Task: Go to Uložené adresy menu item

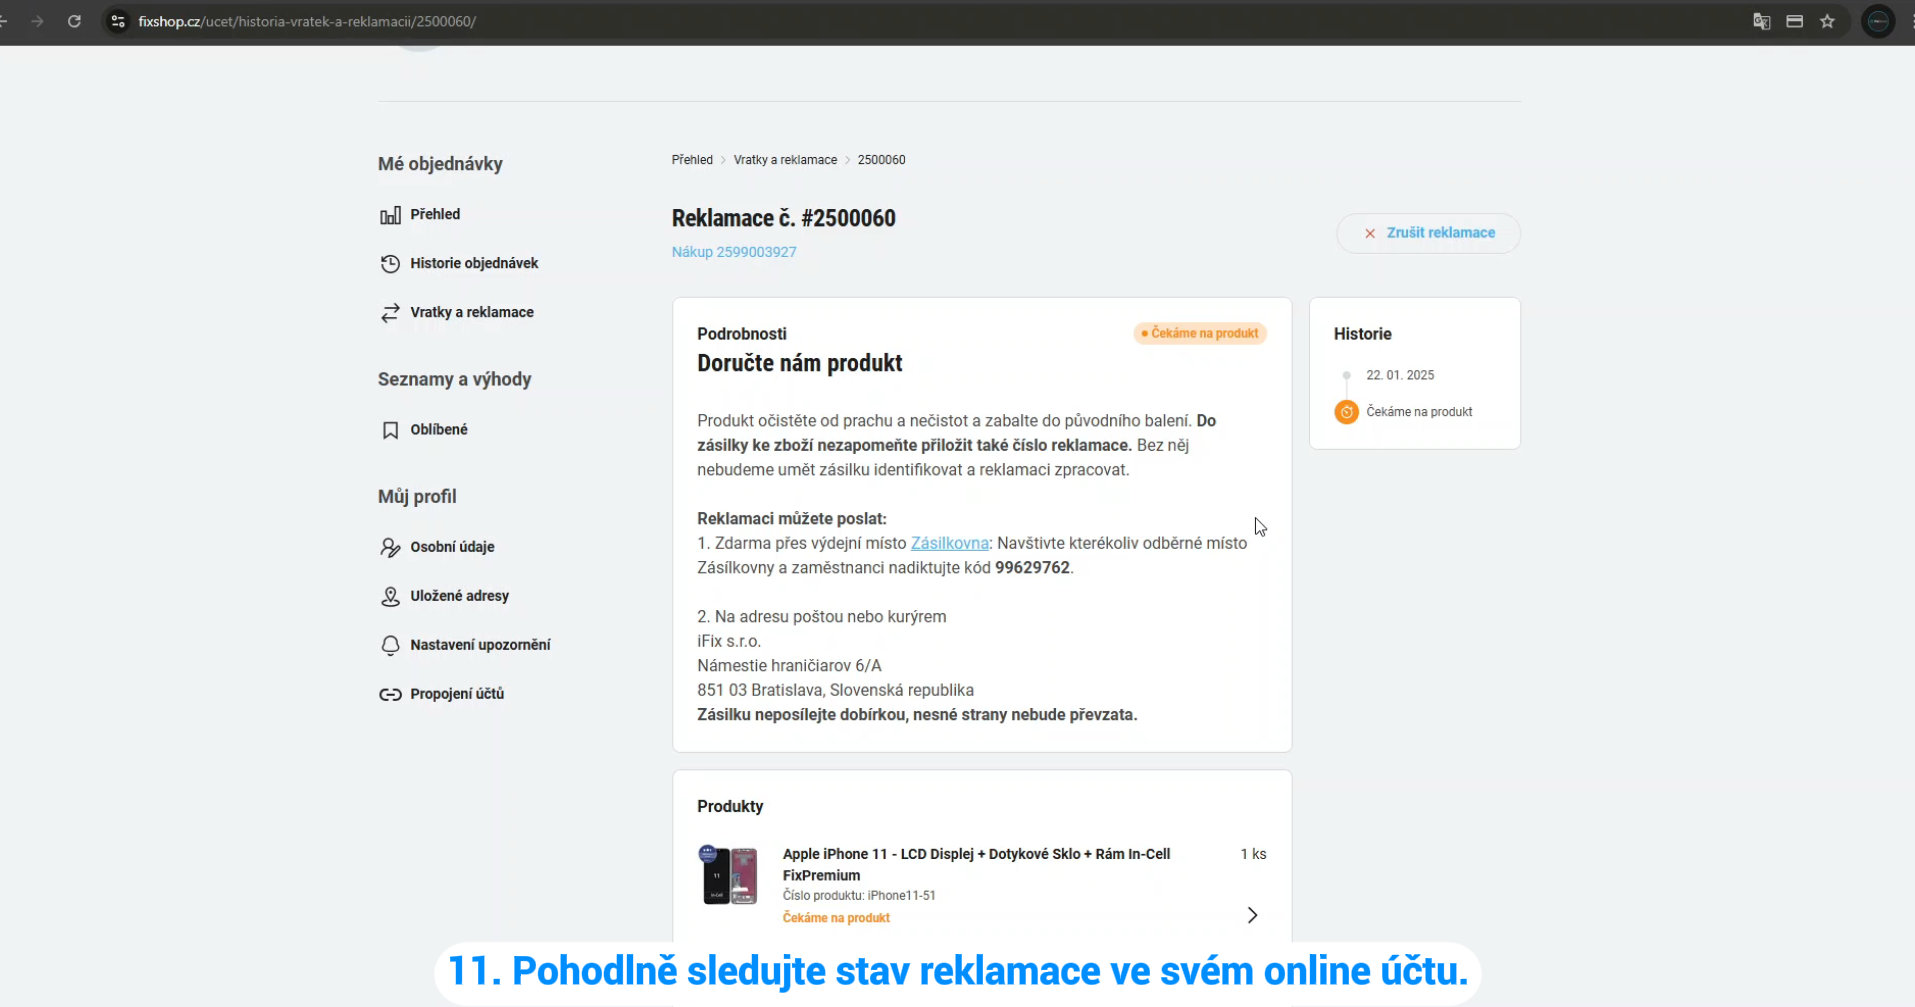Action: [x=459, y=596]
